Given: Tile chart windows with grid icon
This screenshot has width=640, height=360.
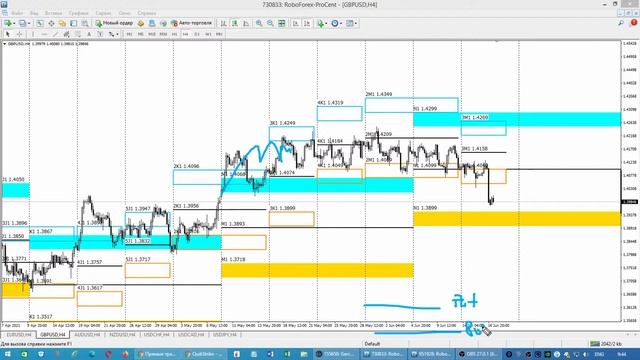Looking at the screenshot, I should 282,23.
